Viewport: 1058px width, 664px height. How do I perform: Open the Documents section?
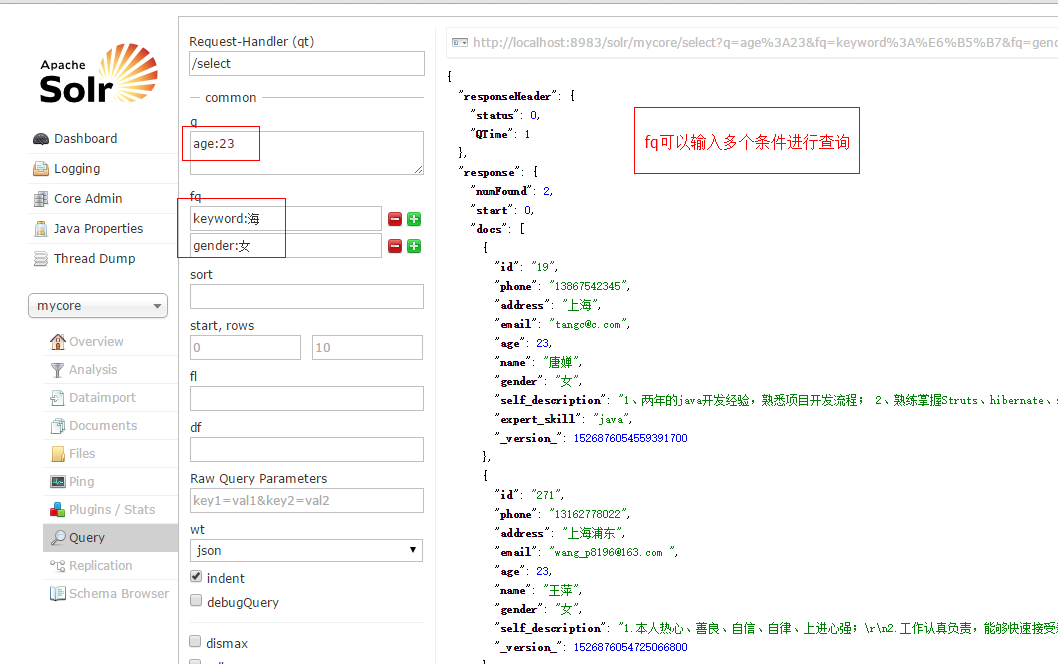pyautogui.click(x=103, y=426)
